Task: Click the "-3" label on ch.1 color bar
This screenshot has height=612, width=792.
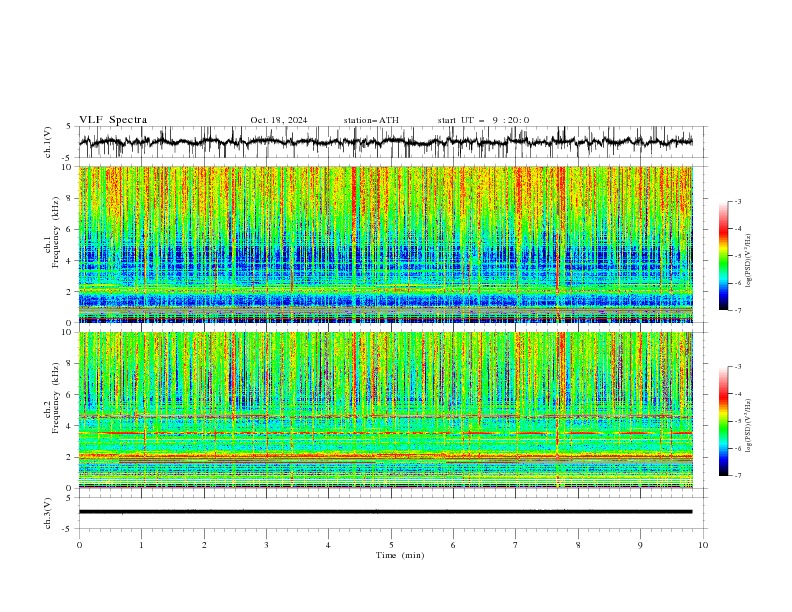Action: coord(737,201)
